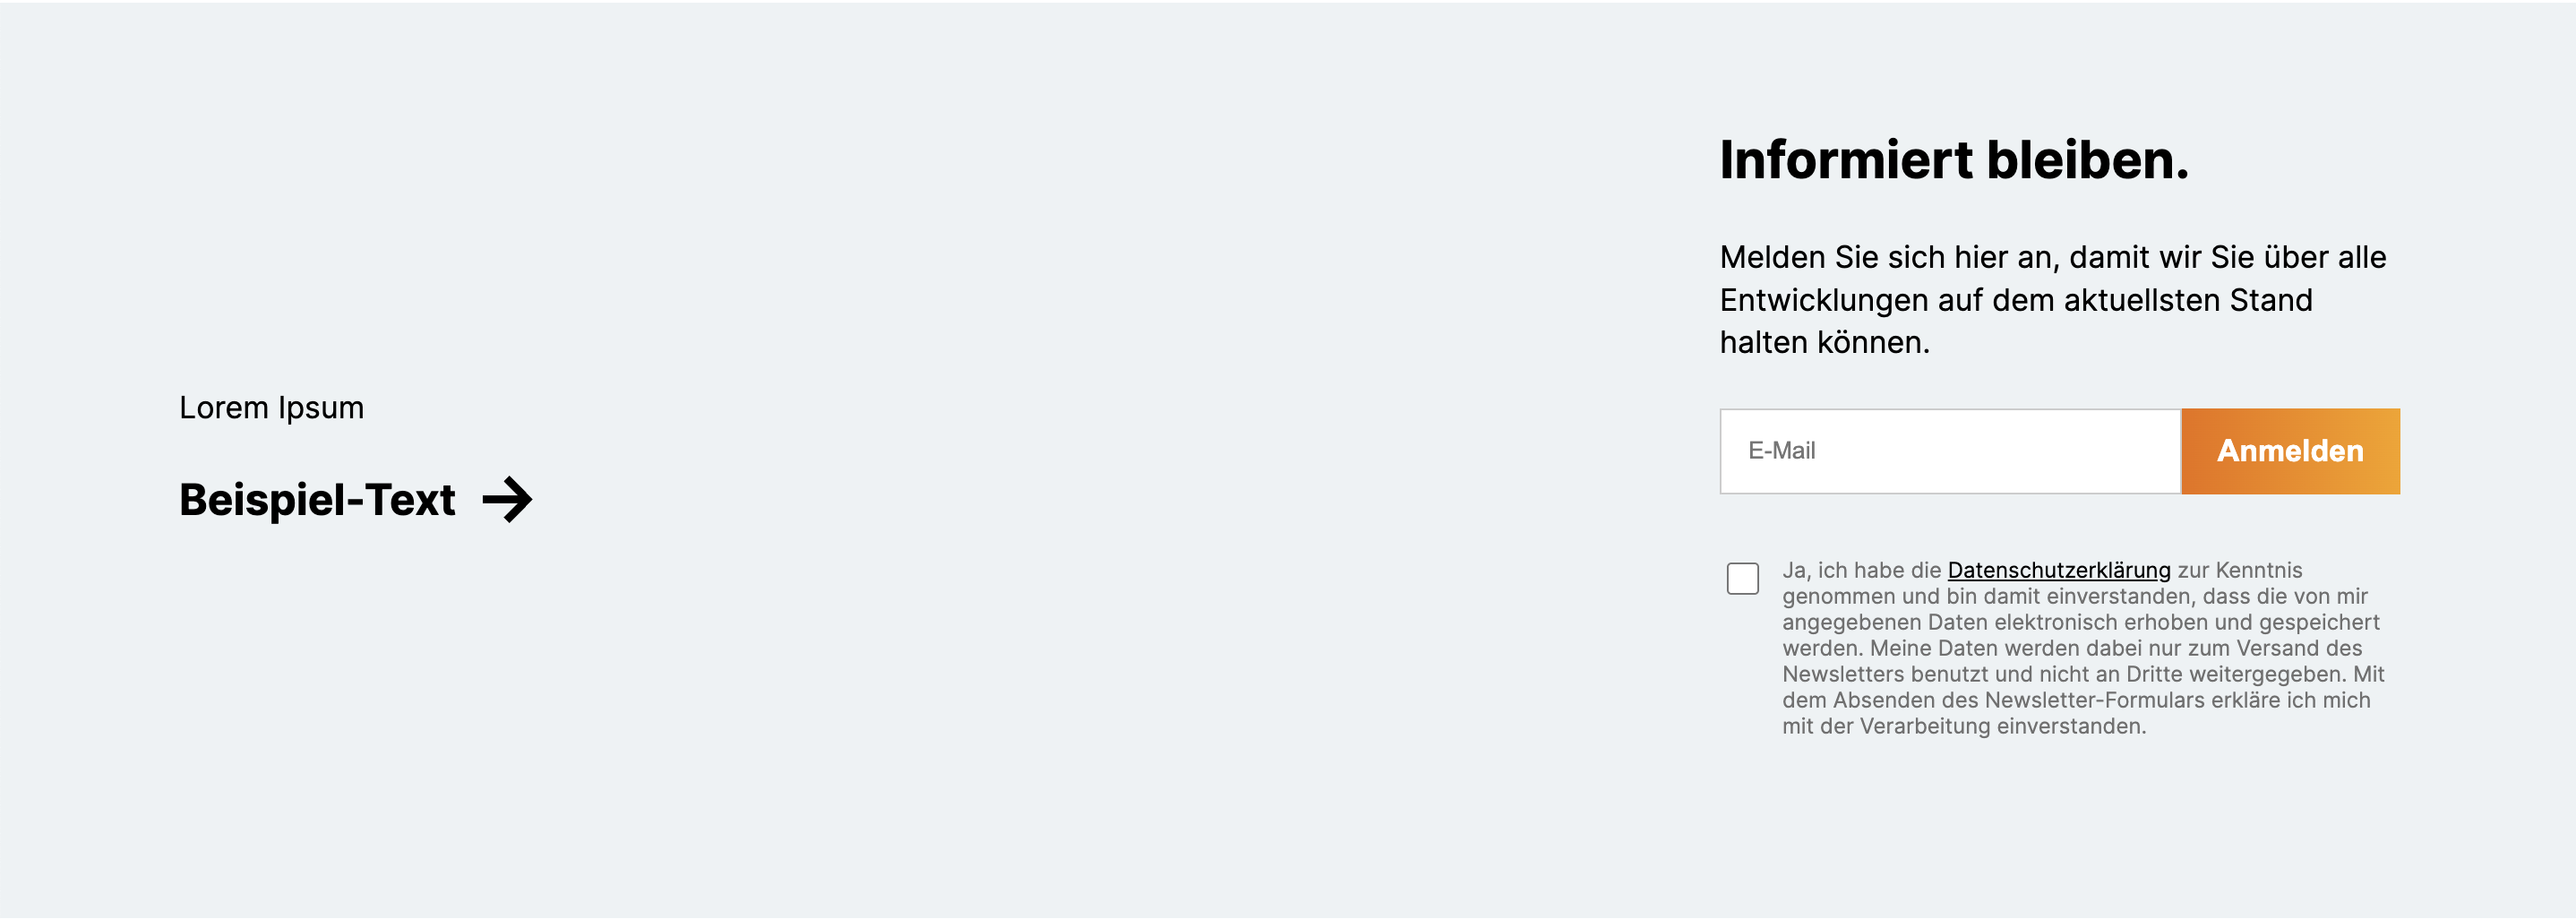2576x919 pixels.
Task: Click the 'E-Mail' placeholder text
Action: (x=1781, y=451)
